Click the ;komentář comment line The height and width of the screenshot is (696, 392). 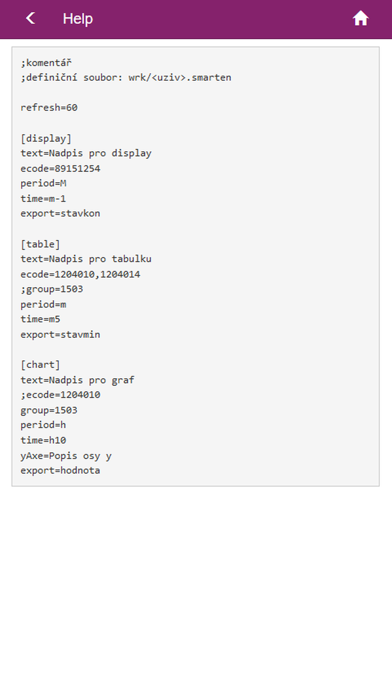(46, 63)
